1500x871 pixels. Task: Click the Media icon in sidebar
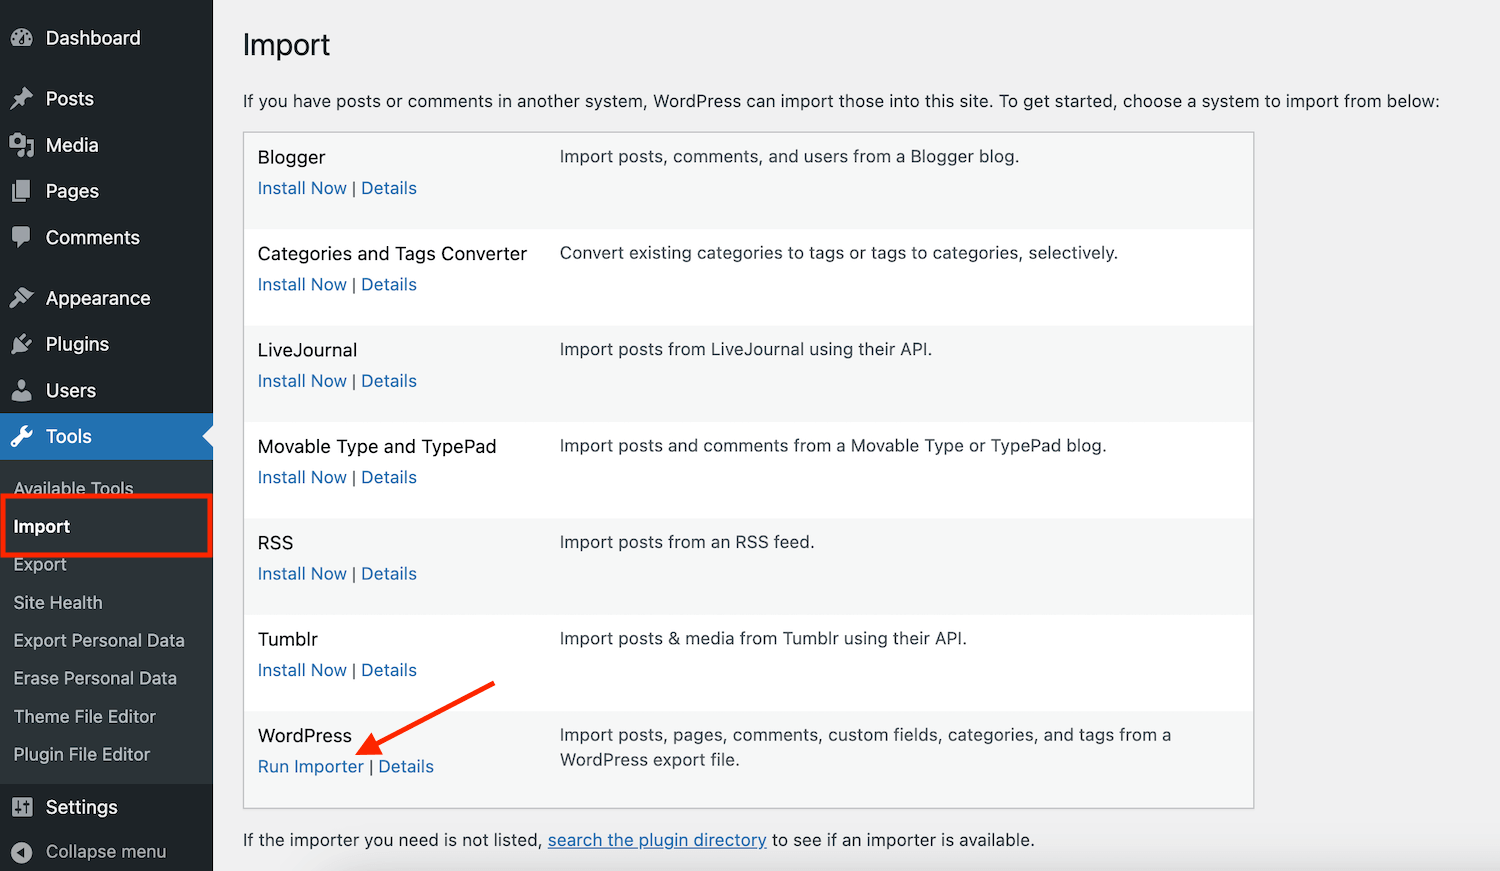click(22, 145)
